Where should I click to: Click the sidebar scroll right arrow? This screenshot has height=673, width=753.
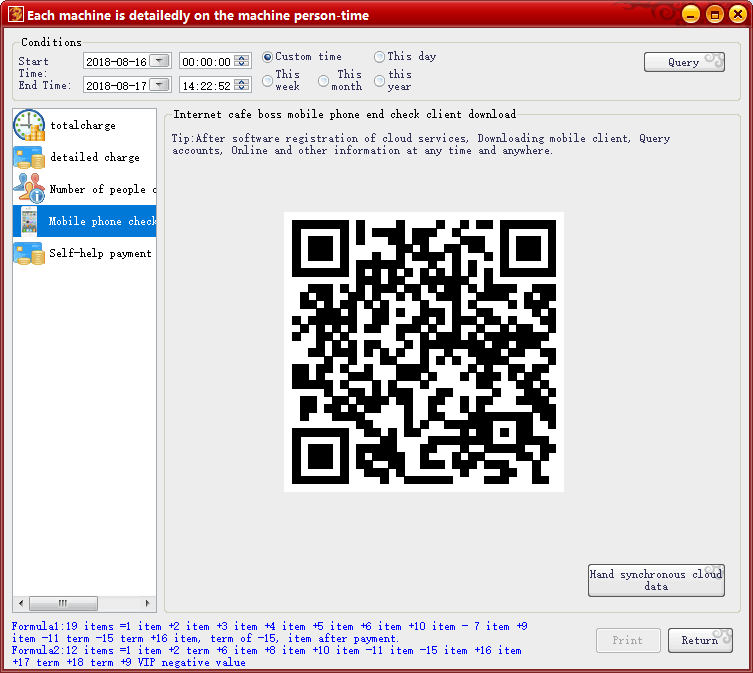click(147, 603)
